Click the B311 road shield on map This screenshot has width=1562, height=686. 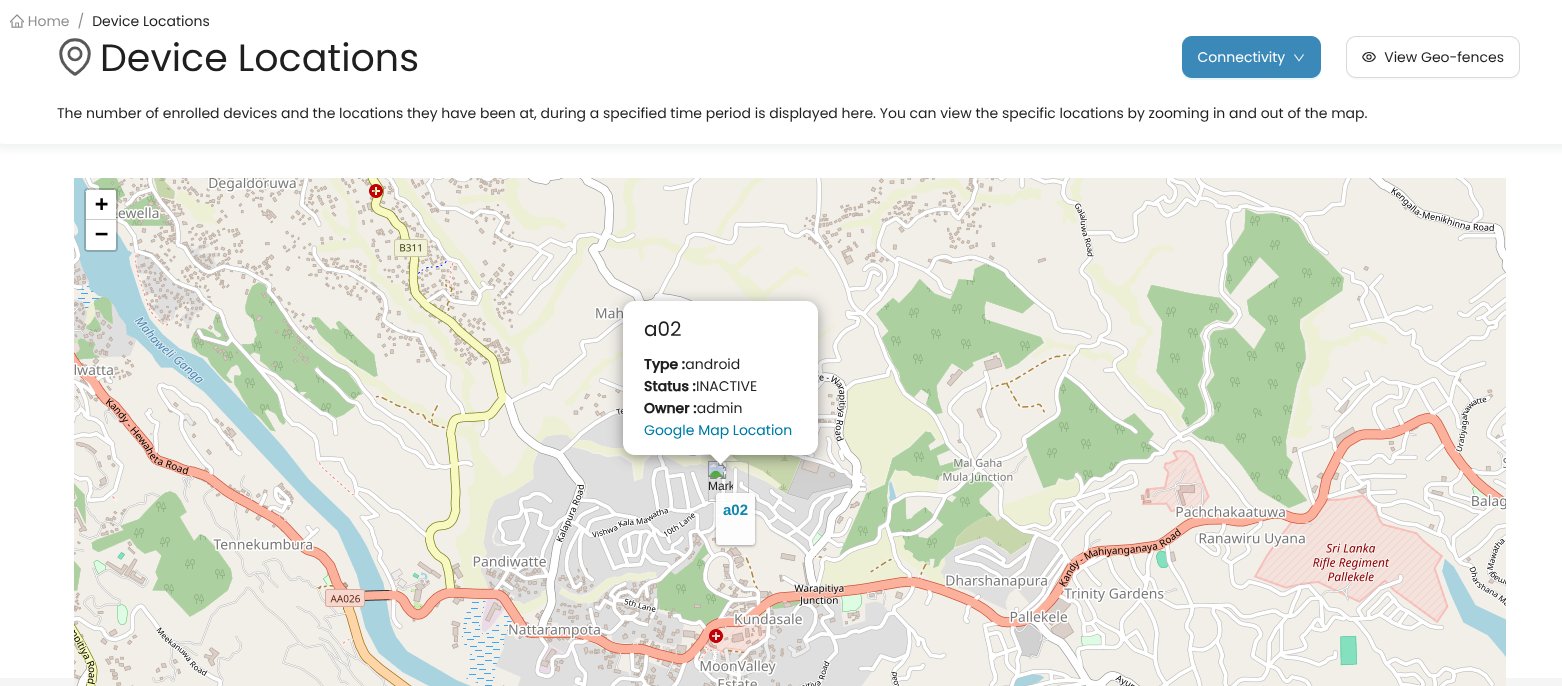point(408,247)
